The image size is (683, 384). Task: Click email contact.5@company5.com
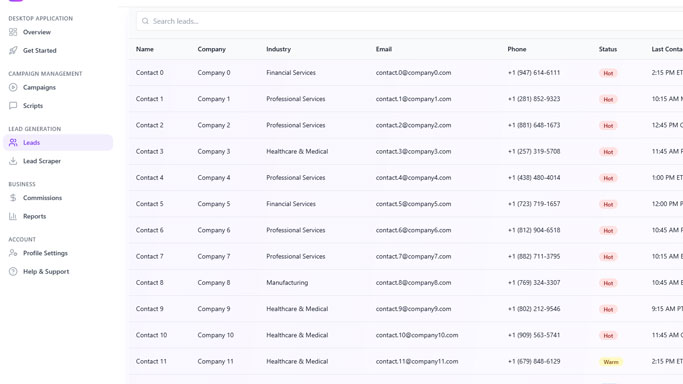coord(413,204)
